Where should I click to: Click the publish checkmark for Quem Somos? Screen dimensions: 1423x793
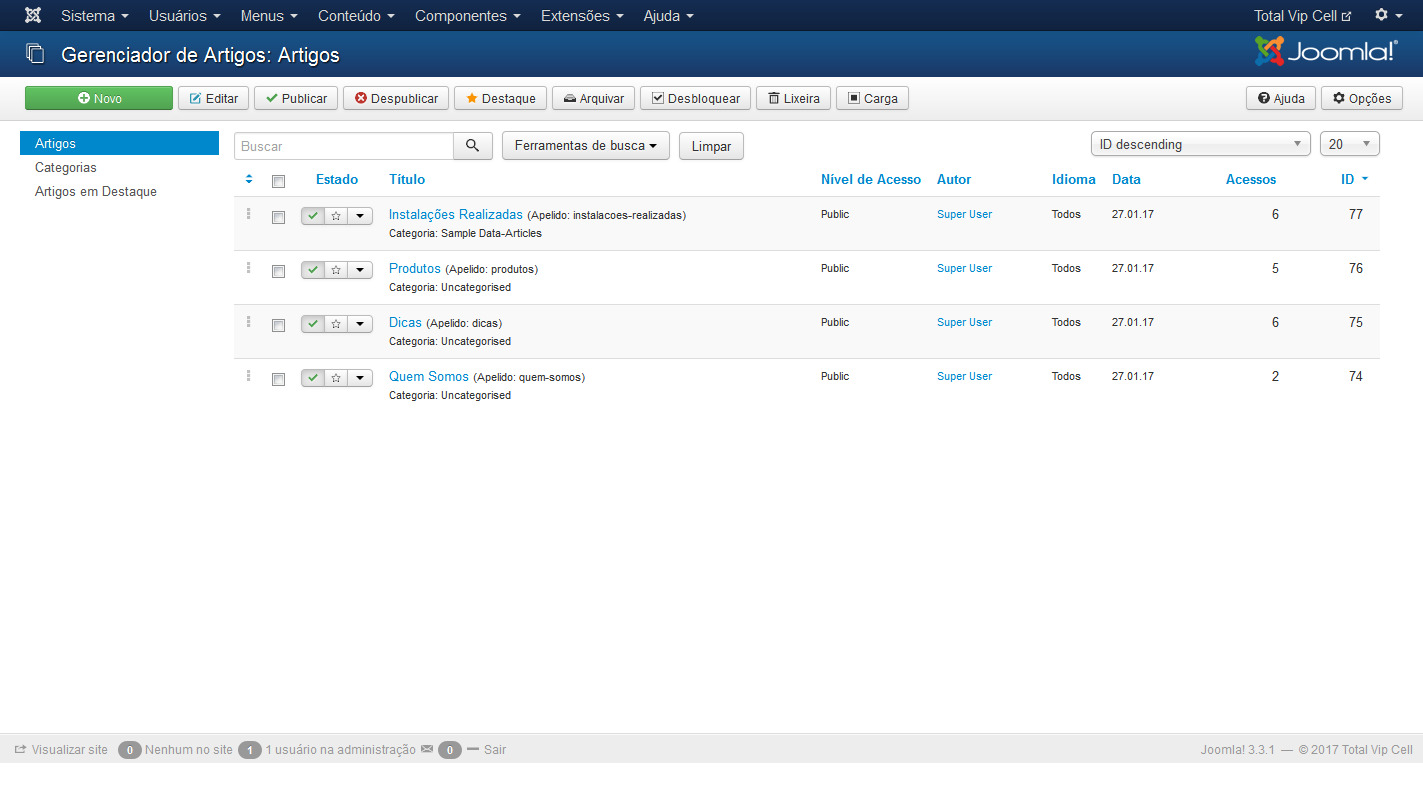click(313, 377)
